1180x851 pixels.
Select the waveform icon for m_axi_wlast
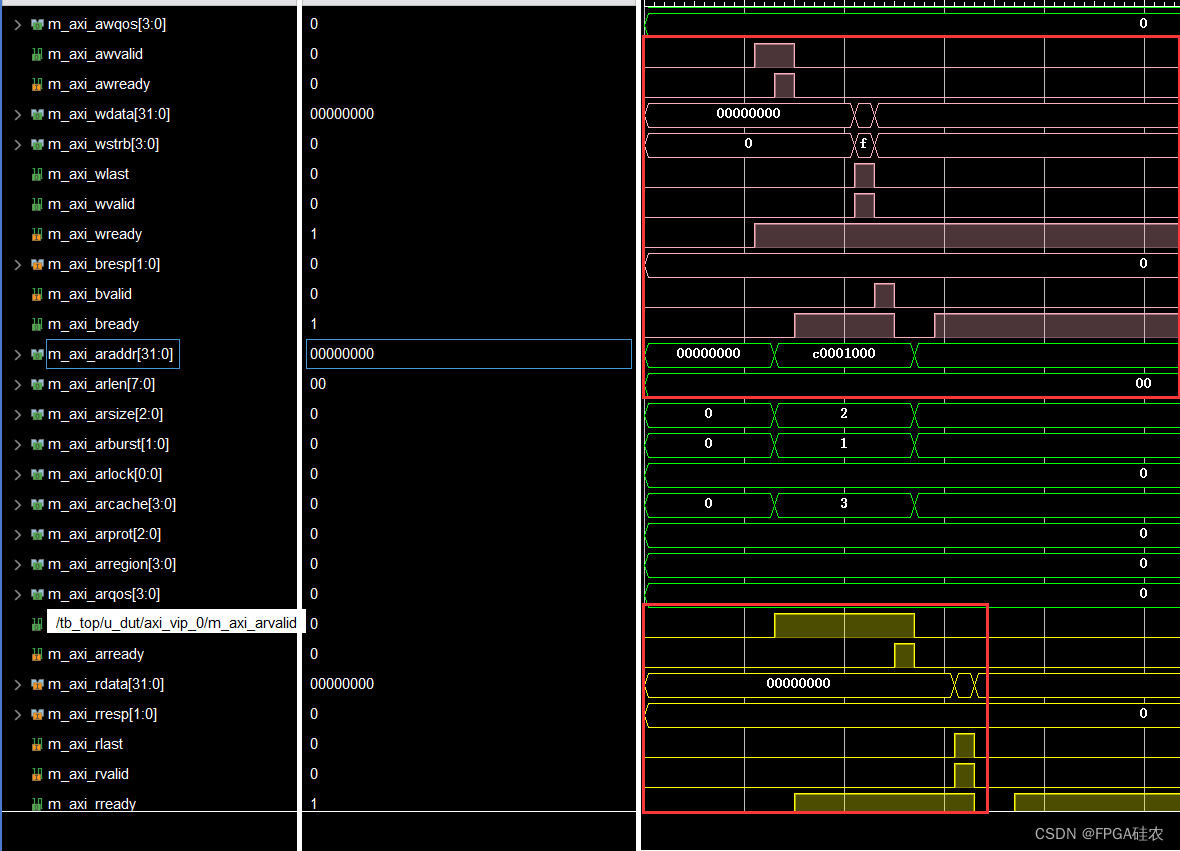point(37,174)
